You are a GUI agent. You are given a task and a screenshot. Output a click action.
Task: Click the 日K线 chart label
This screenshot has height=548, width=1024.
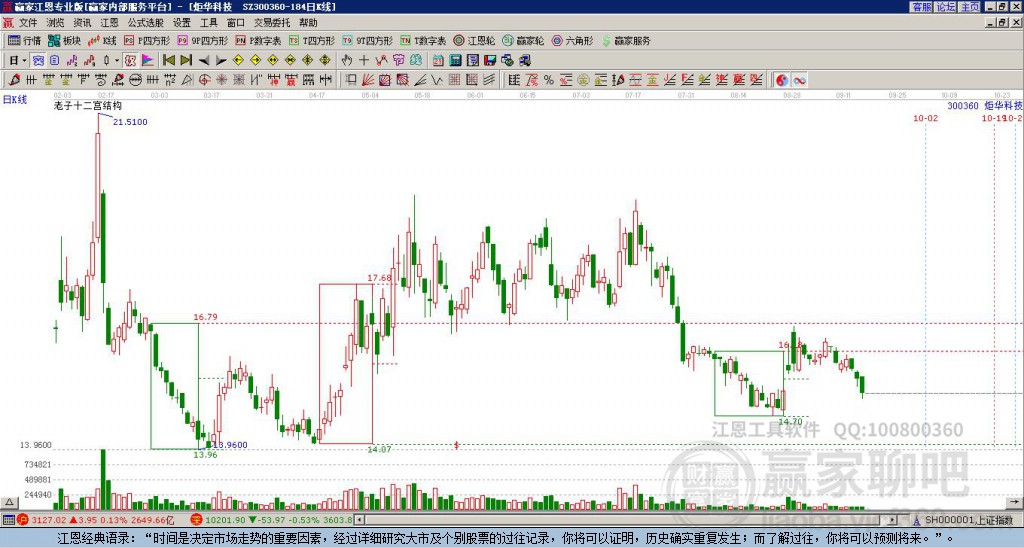click(x=14, y=100)
